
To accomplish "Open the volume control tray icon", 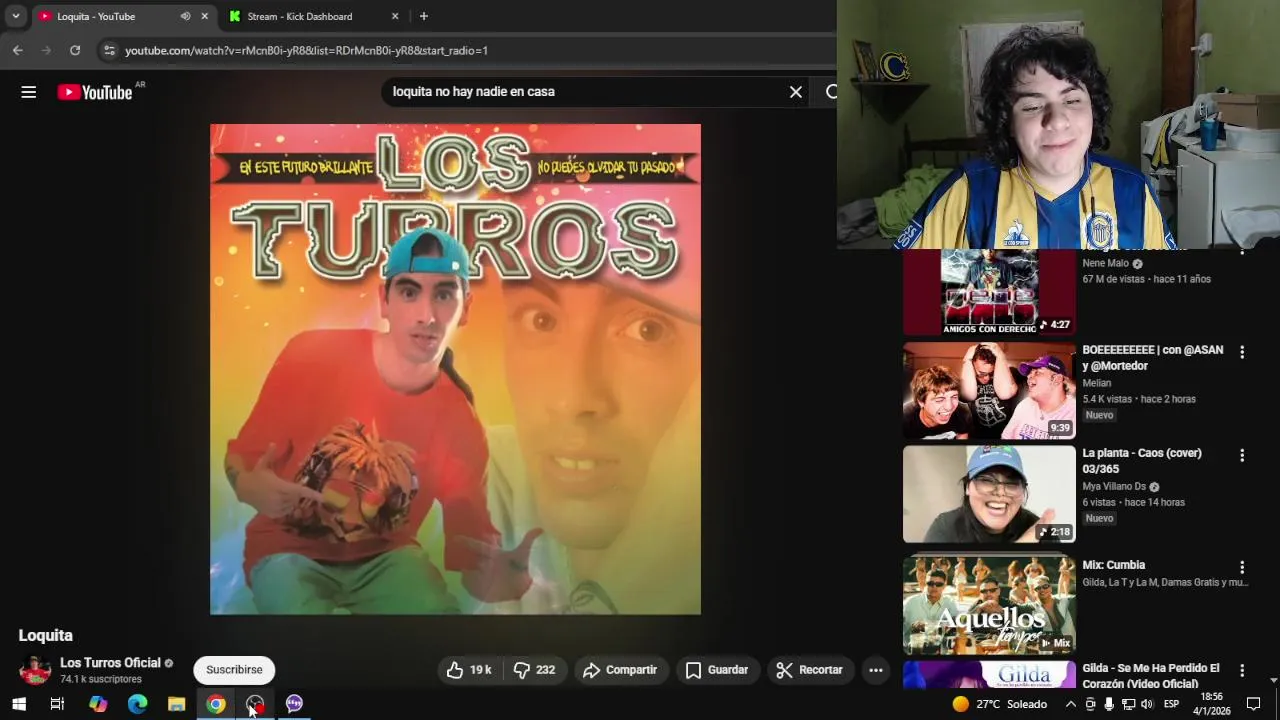I will pos(1147,704).
